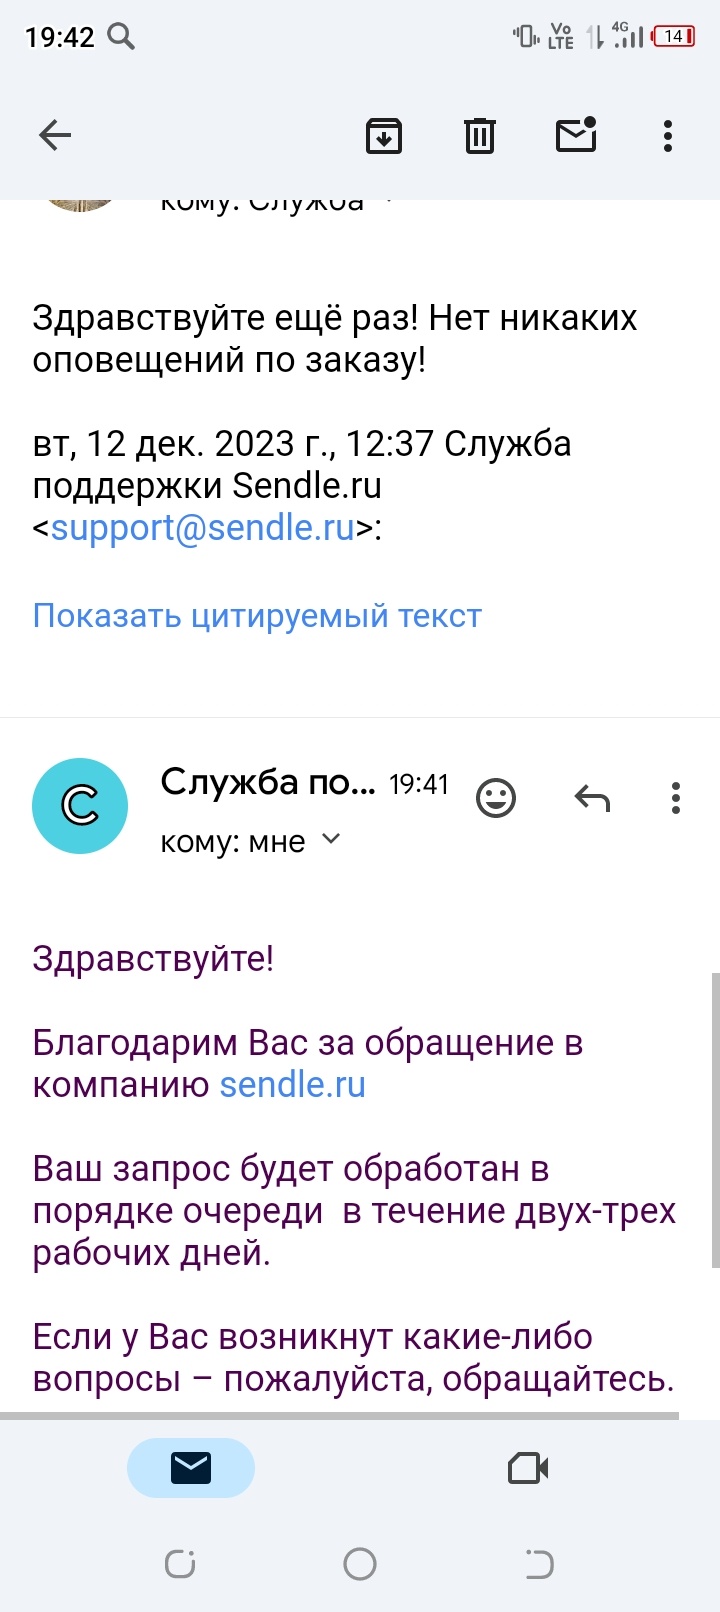Show quoted text via 'Показать цитируемый текст'
This screenshot has height=1612, width=720.
[257, 615]
